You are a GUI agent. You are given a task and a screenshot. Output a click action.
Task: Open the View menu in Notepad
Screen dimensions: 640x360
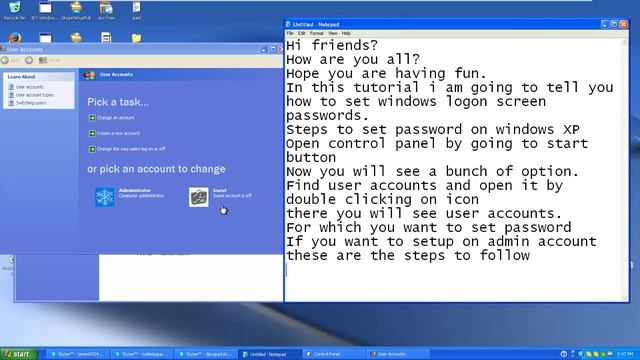point(333,33)
